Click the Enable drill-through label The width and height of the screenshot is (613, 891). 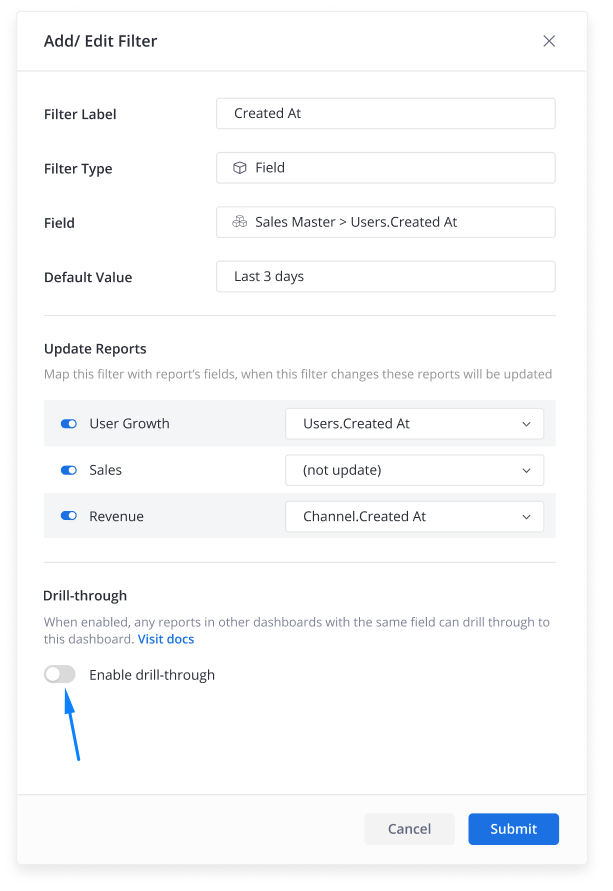click(x=152, y=675)
